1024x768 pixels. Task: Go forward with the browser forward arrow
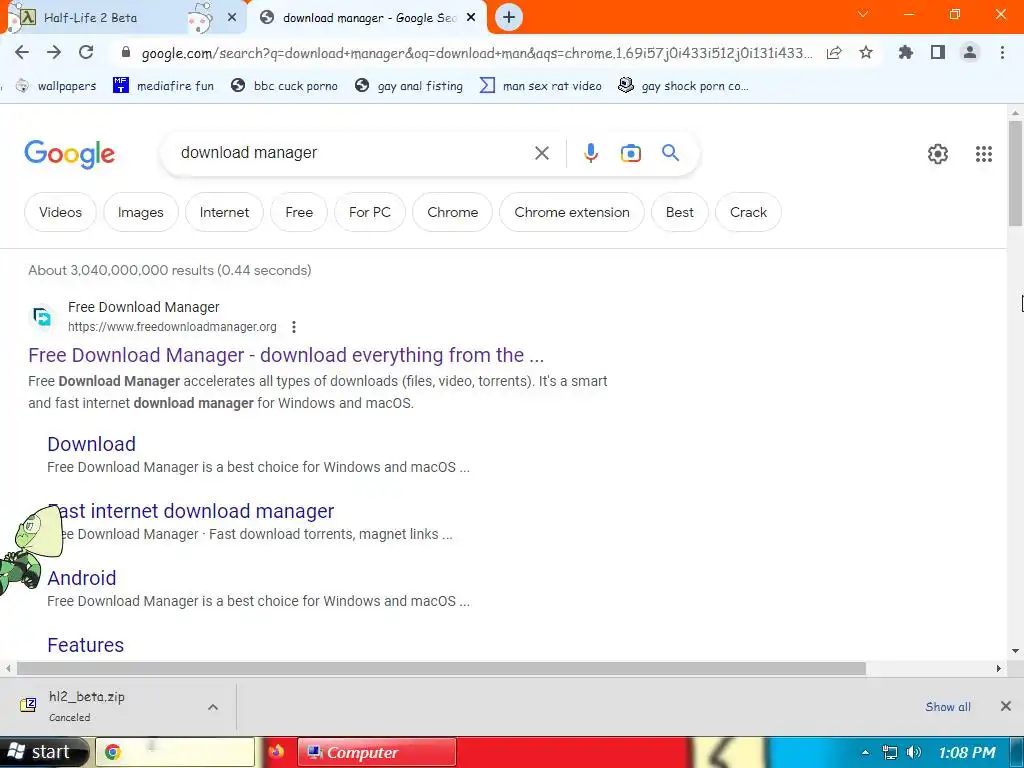[x=54, y=53]
